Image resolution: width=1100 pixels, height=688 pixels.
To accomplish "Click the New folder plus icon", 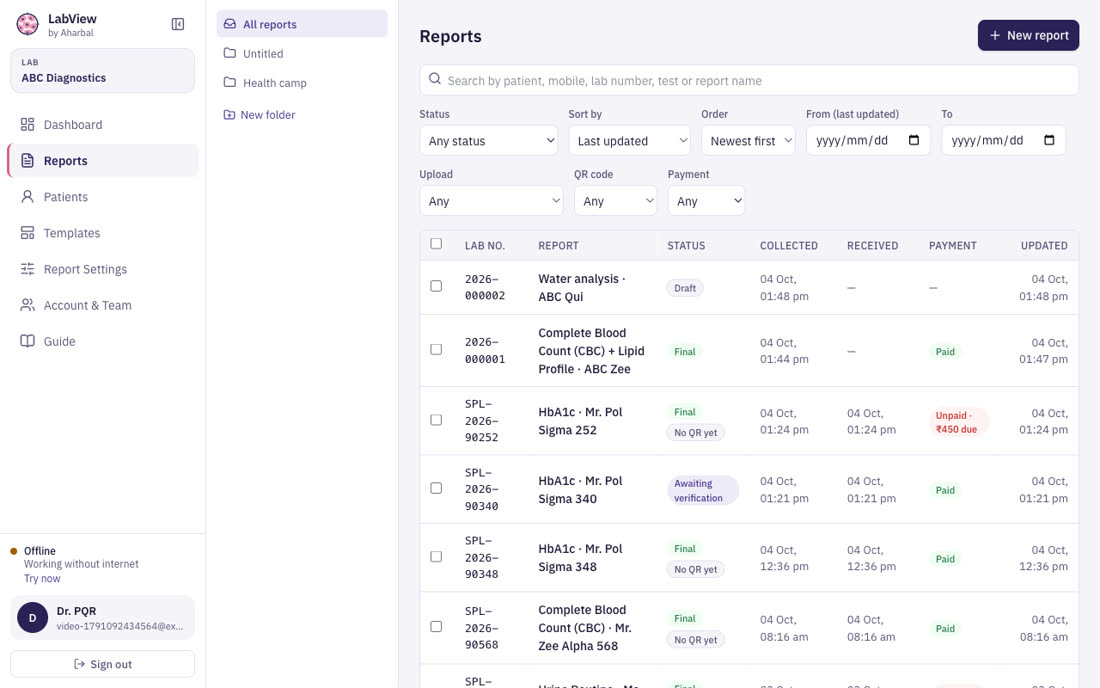I will pos(229,115).
